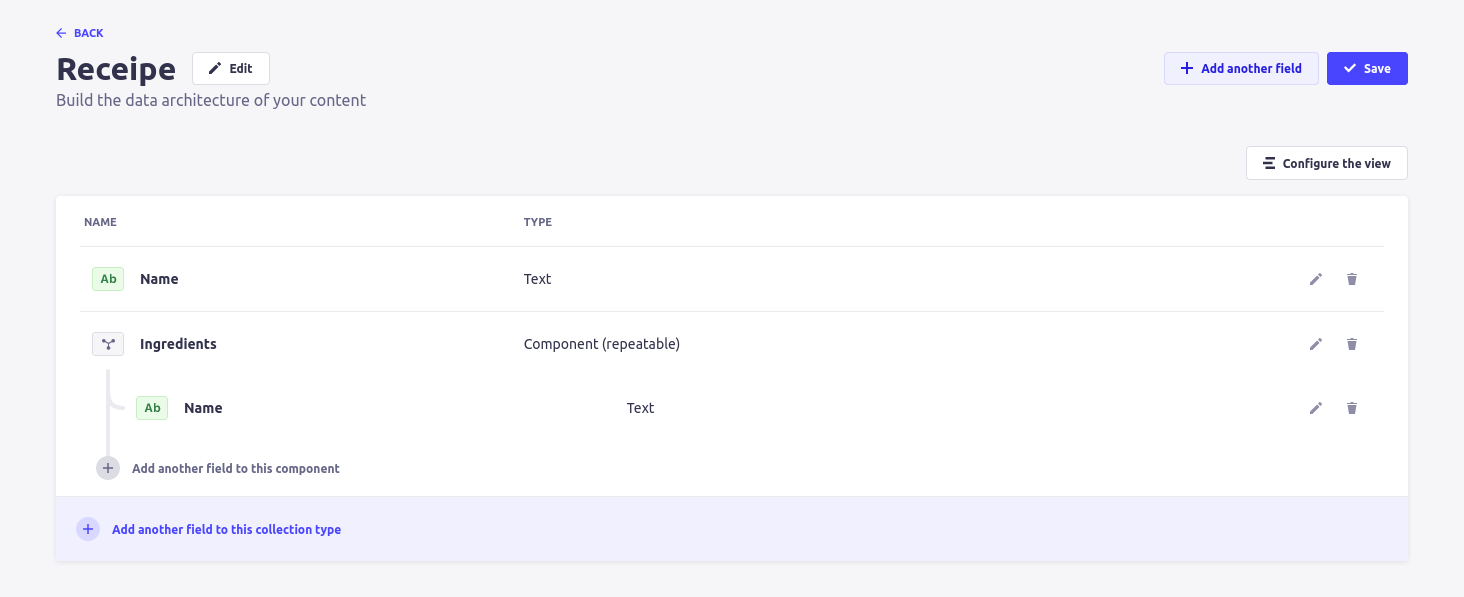Add another field to this component
The width and height of the screenshot is (1464, 597).
pyautogui.click(x=236, y=468)
